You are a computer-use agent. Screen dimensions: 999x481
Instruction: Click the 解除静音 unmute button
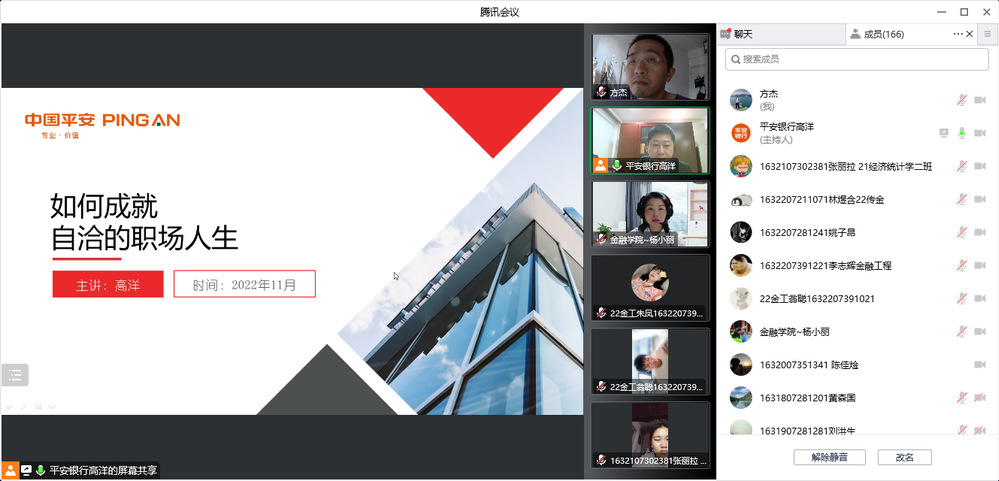(x=830, y=457)
